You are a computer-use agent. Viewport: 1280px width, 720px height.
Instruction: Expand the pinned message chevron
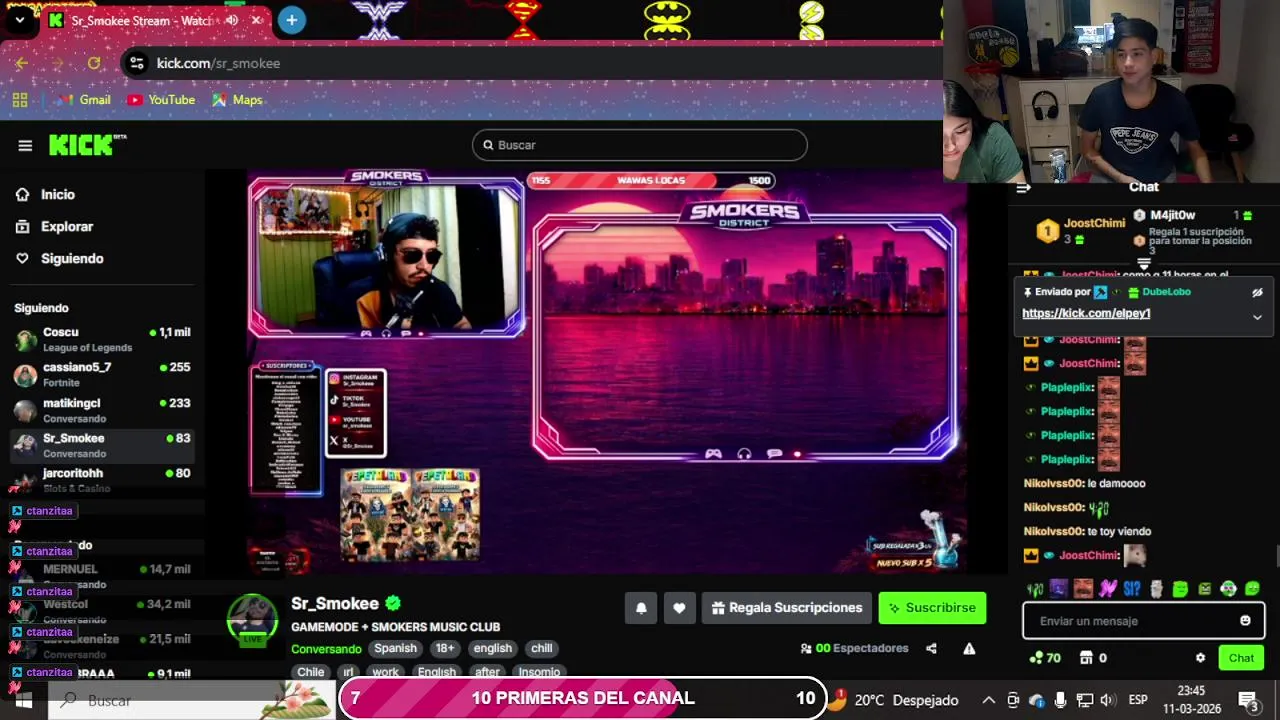click(1257, 317)
